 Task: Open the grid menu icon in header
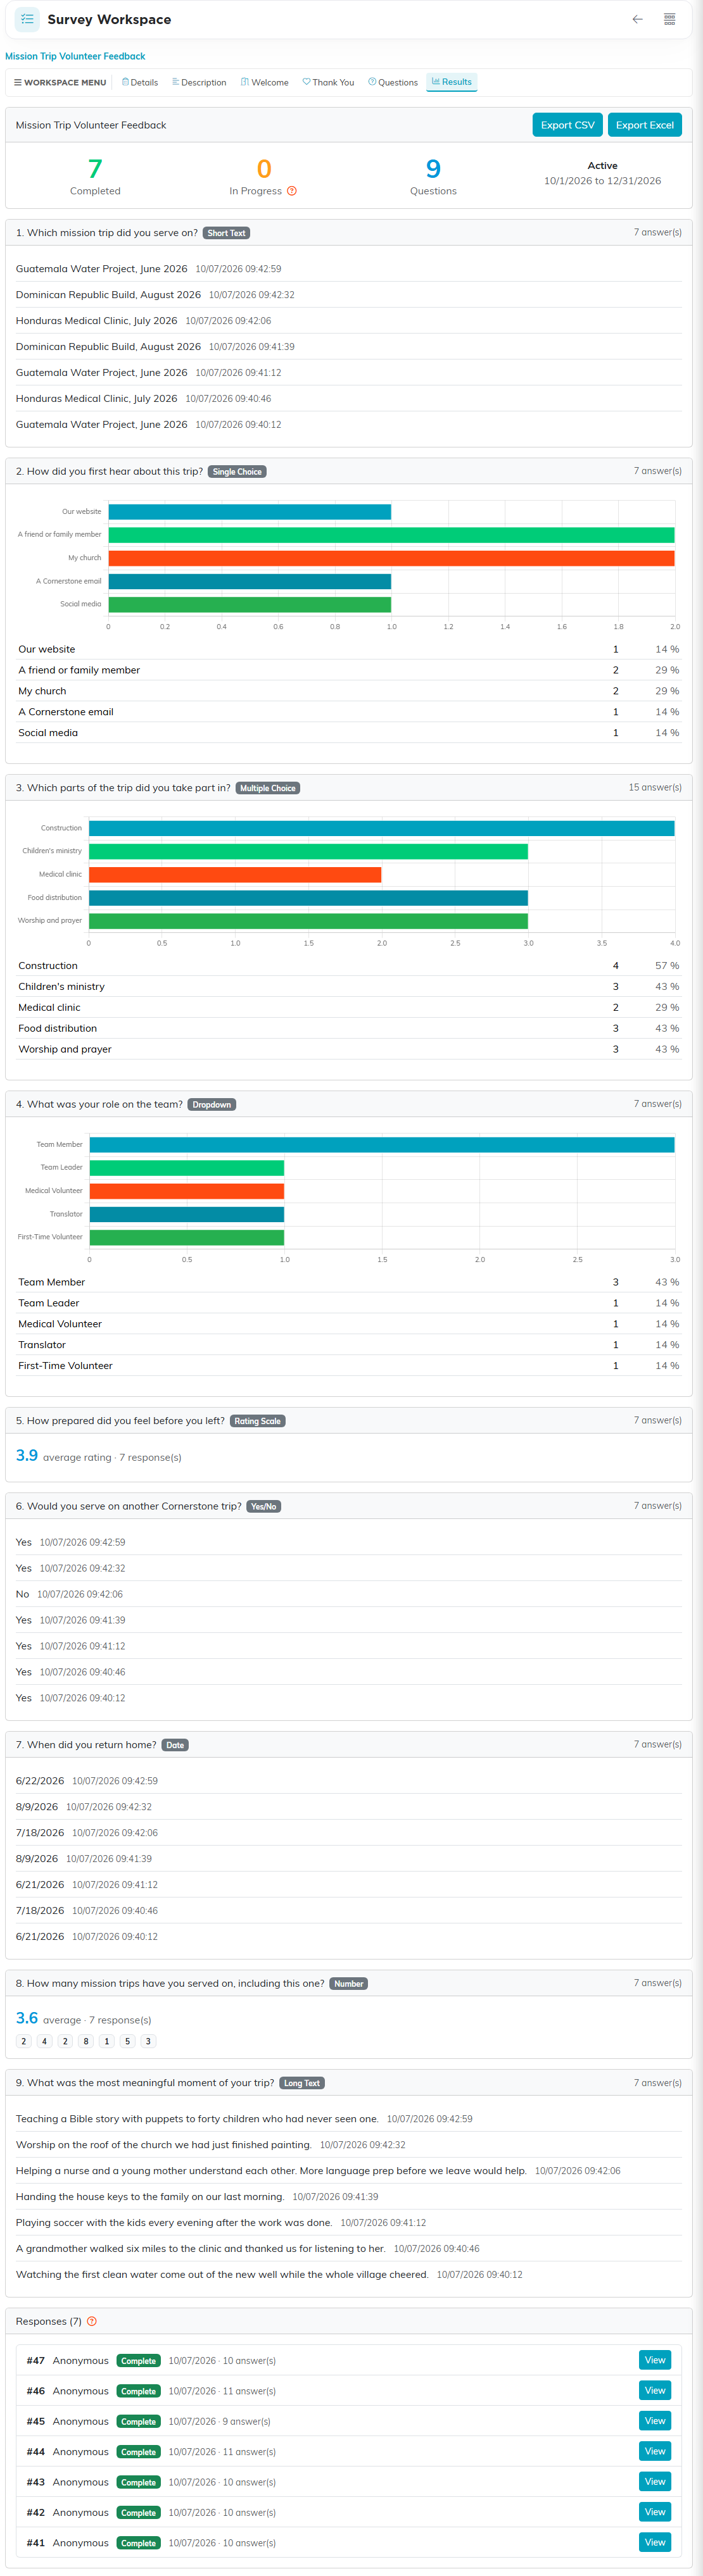[x=670, y=19]
